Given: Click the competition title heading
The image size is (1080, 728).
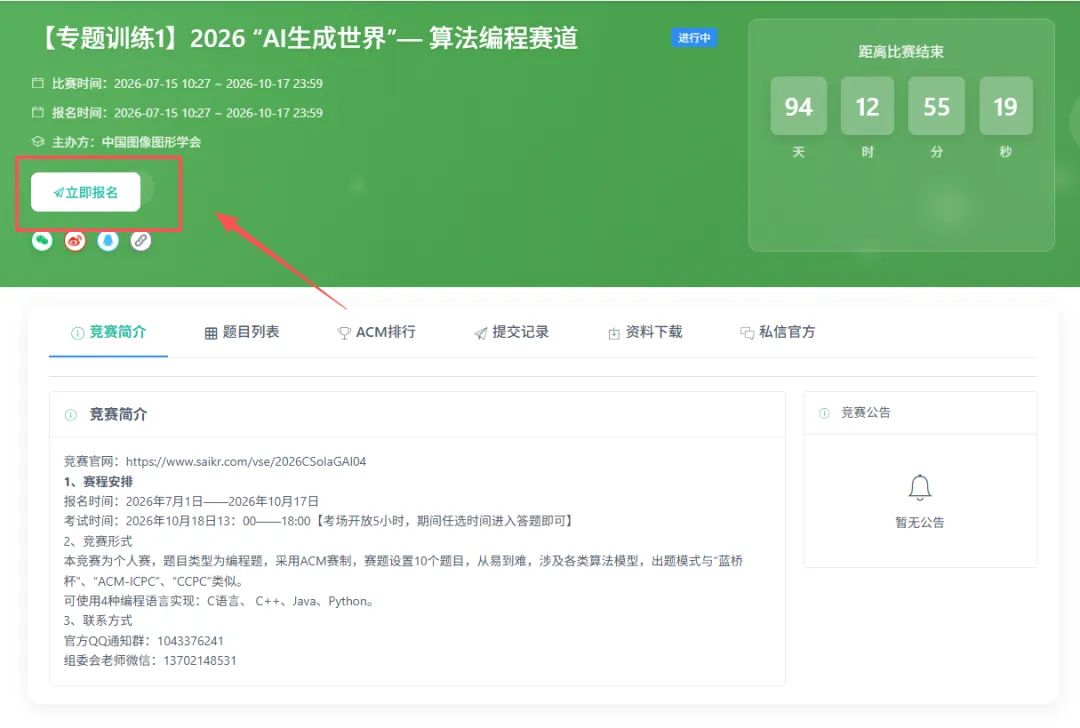Looking at the screenshot, I should [x=308, y=38].
